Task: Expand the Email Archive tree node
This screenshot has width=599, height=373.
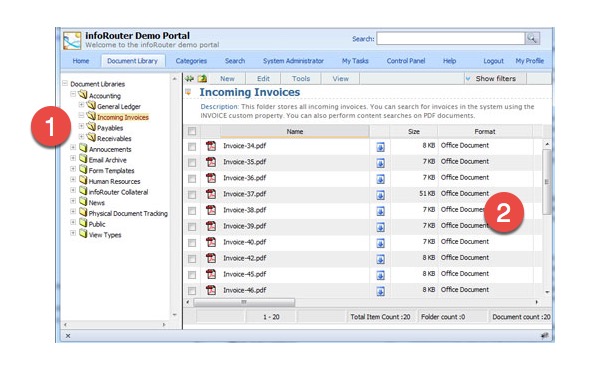Action: coord(73,158)
